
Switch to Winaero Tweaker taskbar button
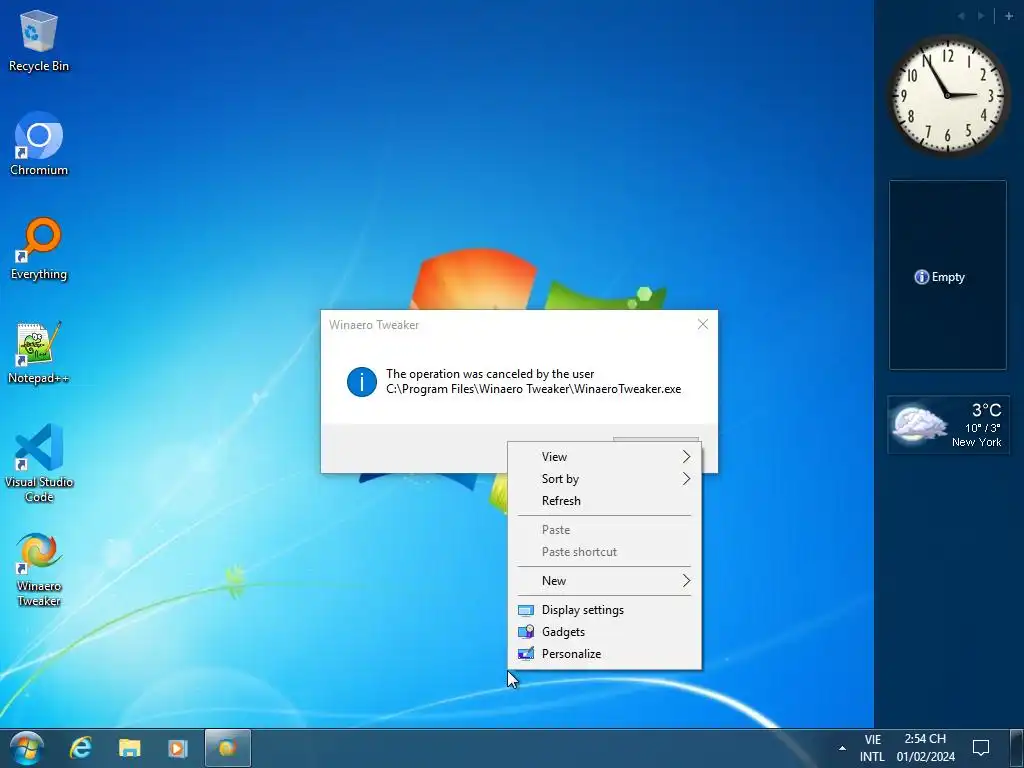[227, 748]
